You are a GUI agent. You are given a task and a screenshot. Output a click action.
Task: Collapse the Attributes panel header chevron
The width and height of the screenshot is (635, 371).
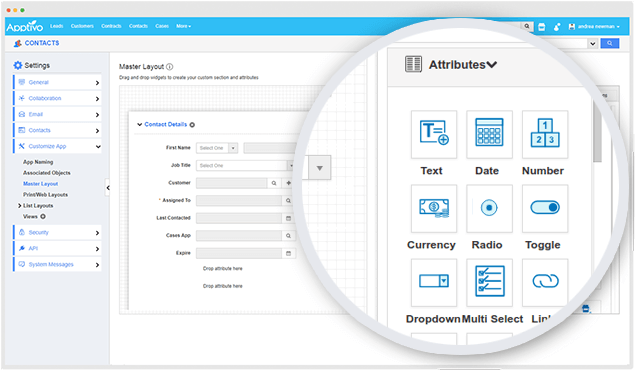tap(492, 64)
